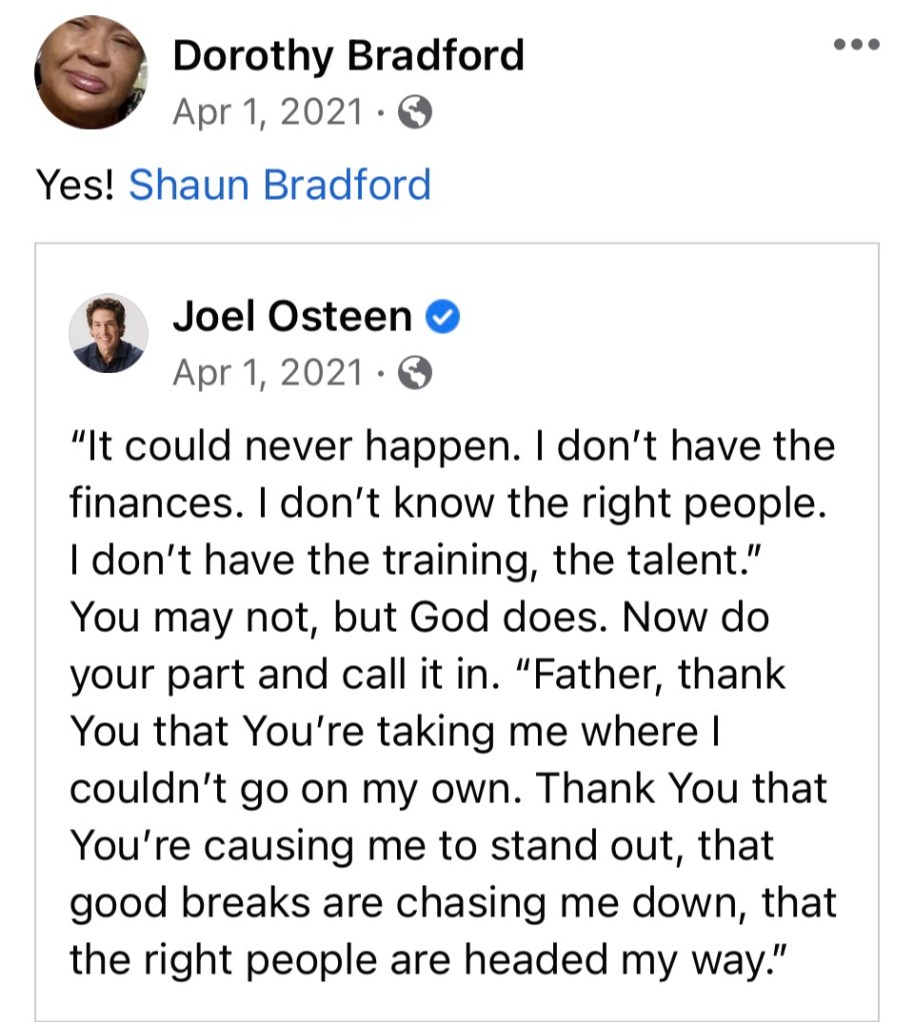Click the globe privacy icon under Dorothy Bradford
Viewport: 914px width, 1023px height.
(415, 113)
